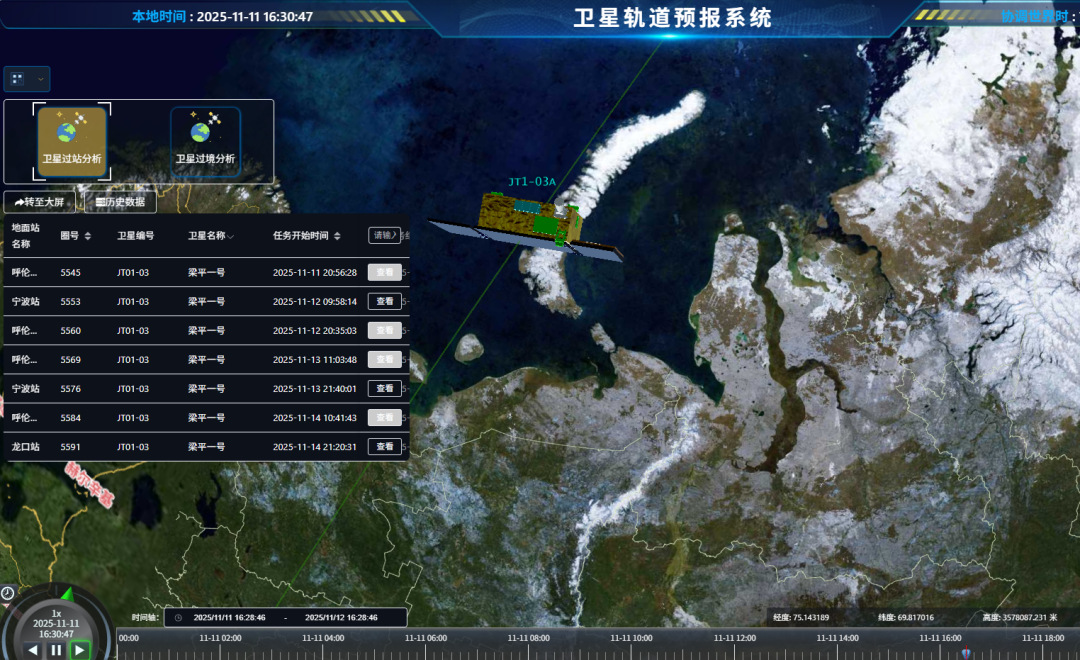Click 查看 for 龙口站 orbit 5591
The width and height of the screenshot is (1080, 660).
(x=385, y=447)
